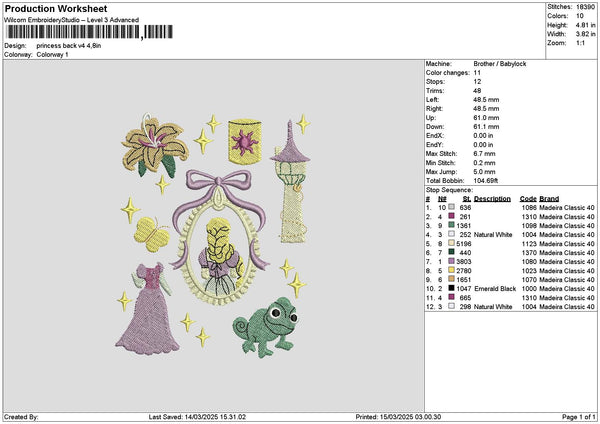Click the 'Code' column header
The image size is (600, 424).
[528, 199]
